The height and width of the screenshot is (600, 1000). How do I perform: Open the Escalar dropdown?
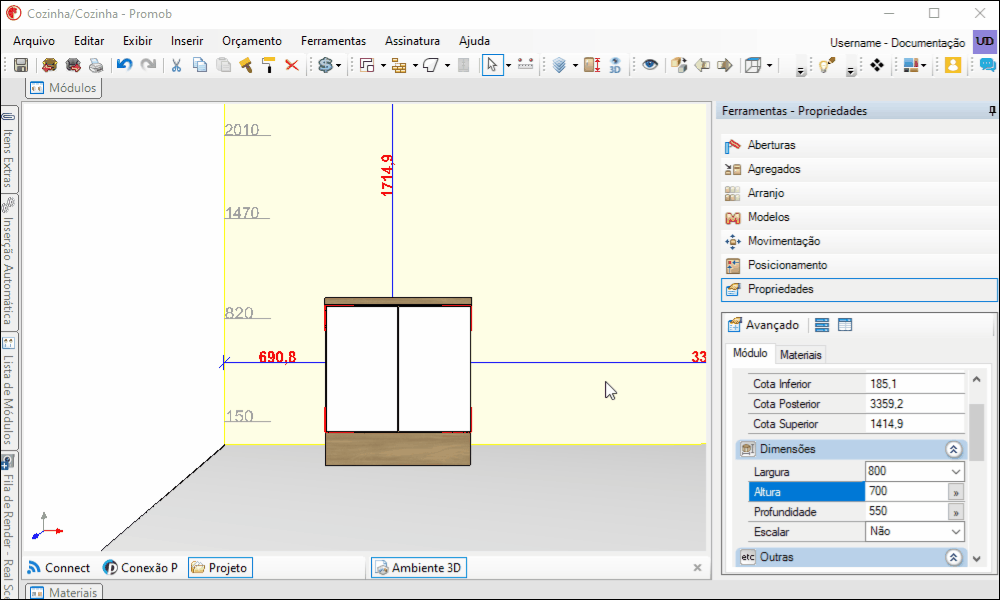point(956,532)
